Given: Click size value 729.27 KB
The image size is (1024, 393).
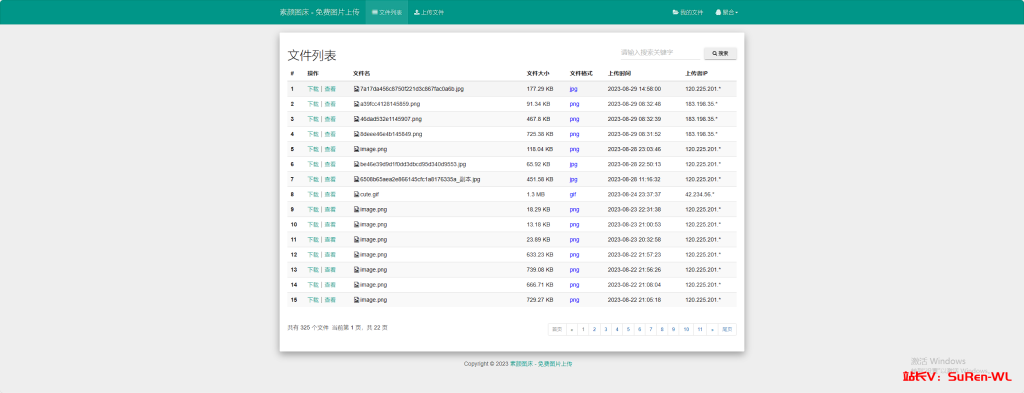Looking at the screenshot, I should pos(539,300).
